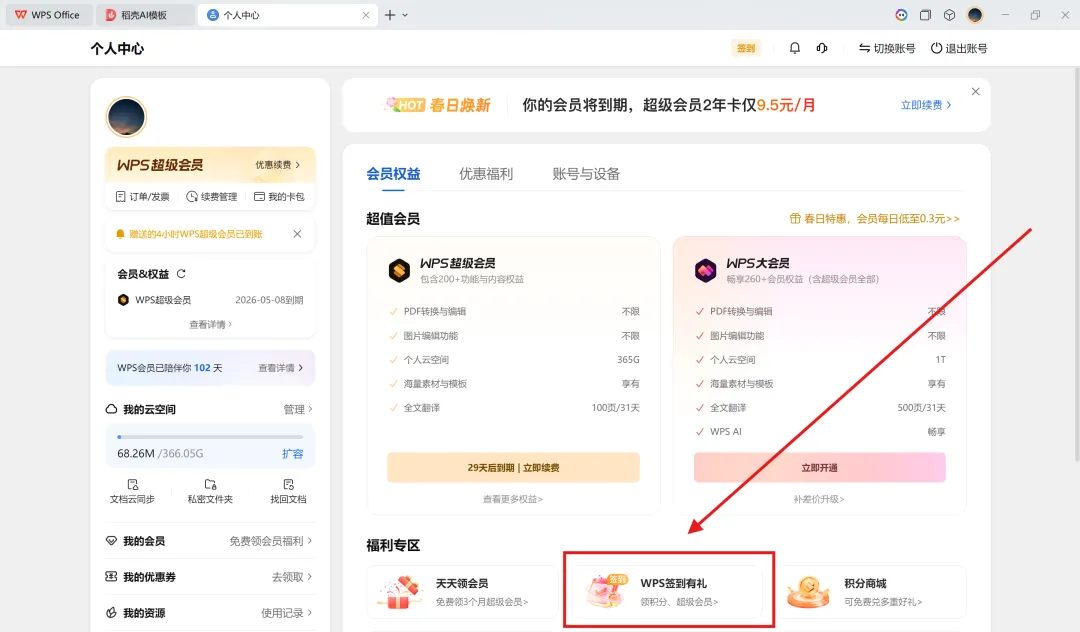Click the 我的会员 diamond icon

[111, 540]
